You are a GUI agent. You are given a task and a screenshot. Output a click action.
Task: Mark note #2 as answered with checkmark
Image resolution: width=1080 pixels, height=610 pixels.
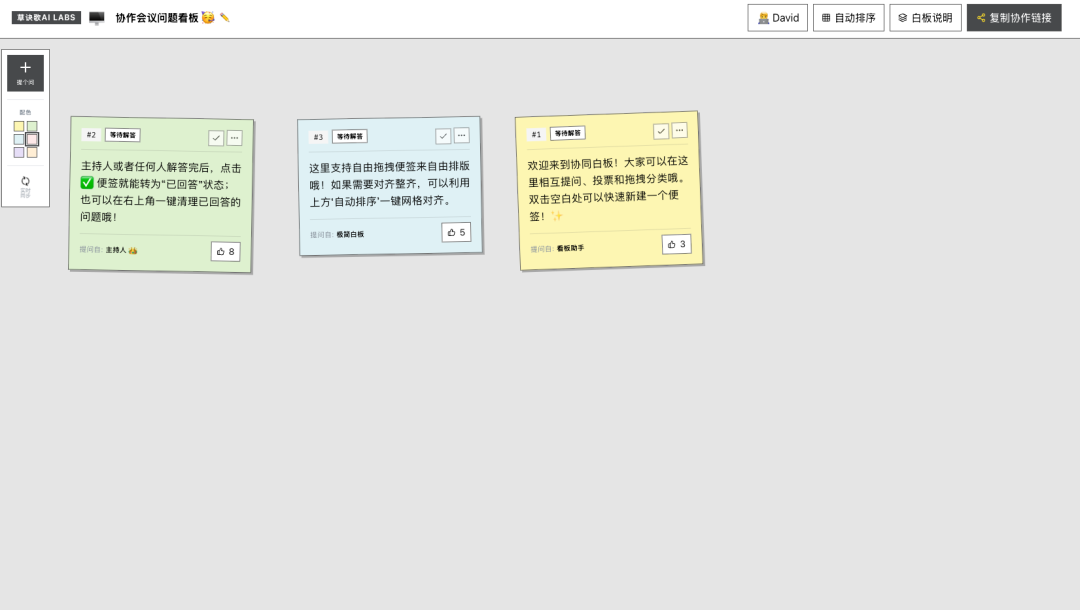[216, 138]
